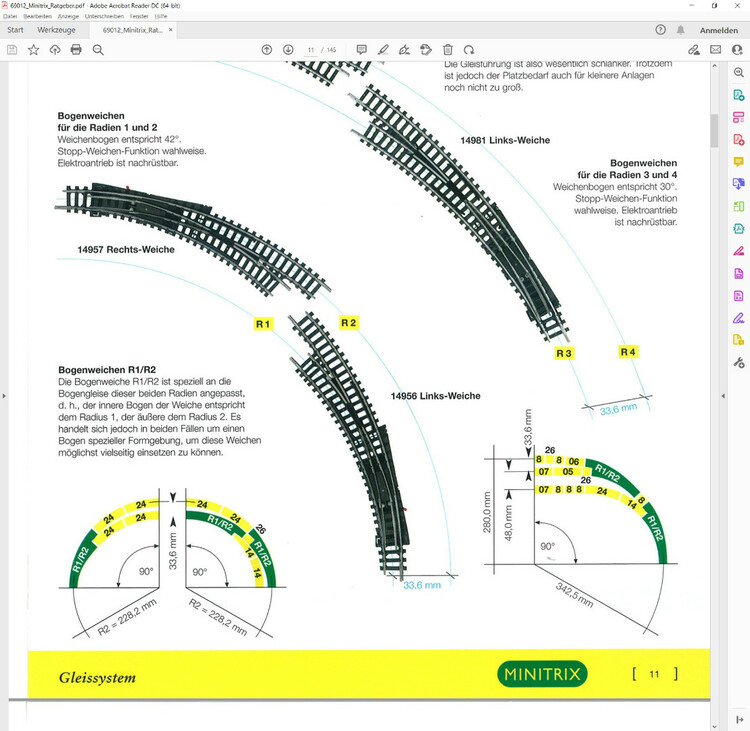Send file by email envelope icon
Image resolution: width=750 pixels, height=731 pixels.
click(716, 50)
